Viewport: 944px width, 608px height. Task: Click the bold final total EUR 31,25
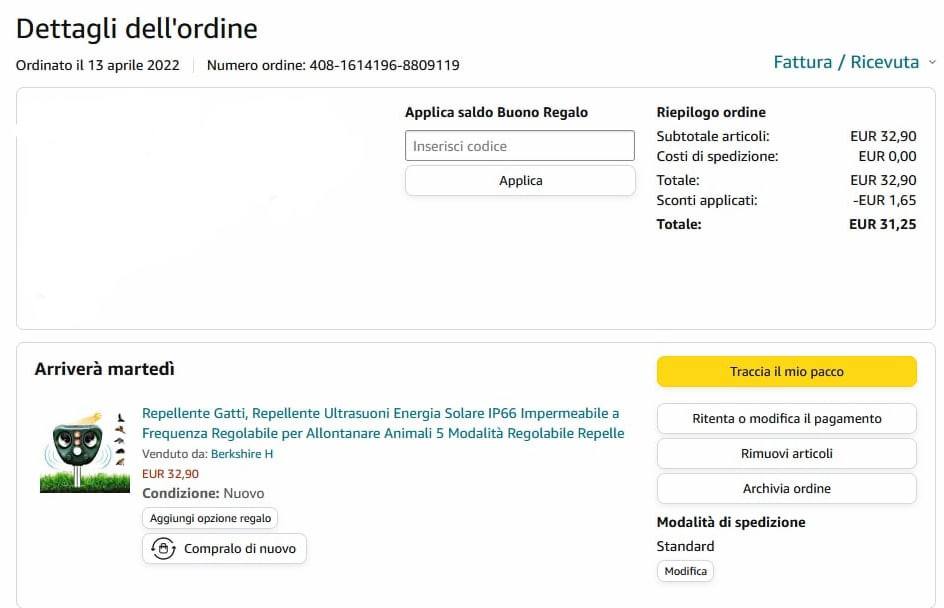point(882,224)
